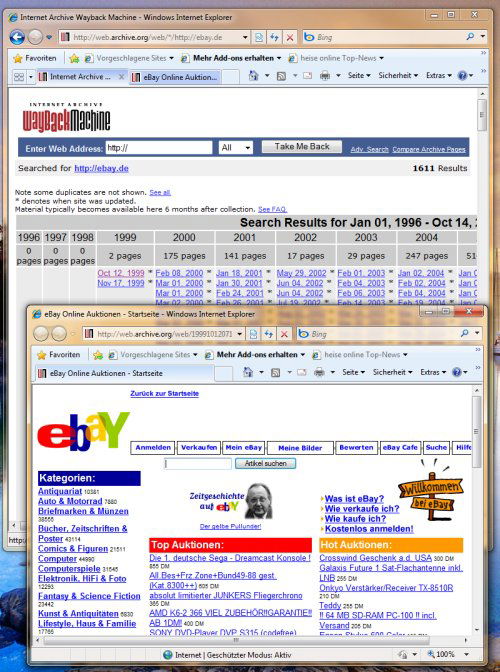
Task: Click into the Enter Web Address field
Action: [159, 148]
